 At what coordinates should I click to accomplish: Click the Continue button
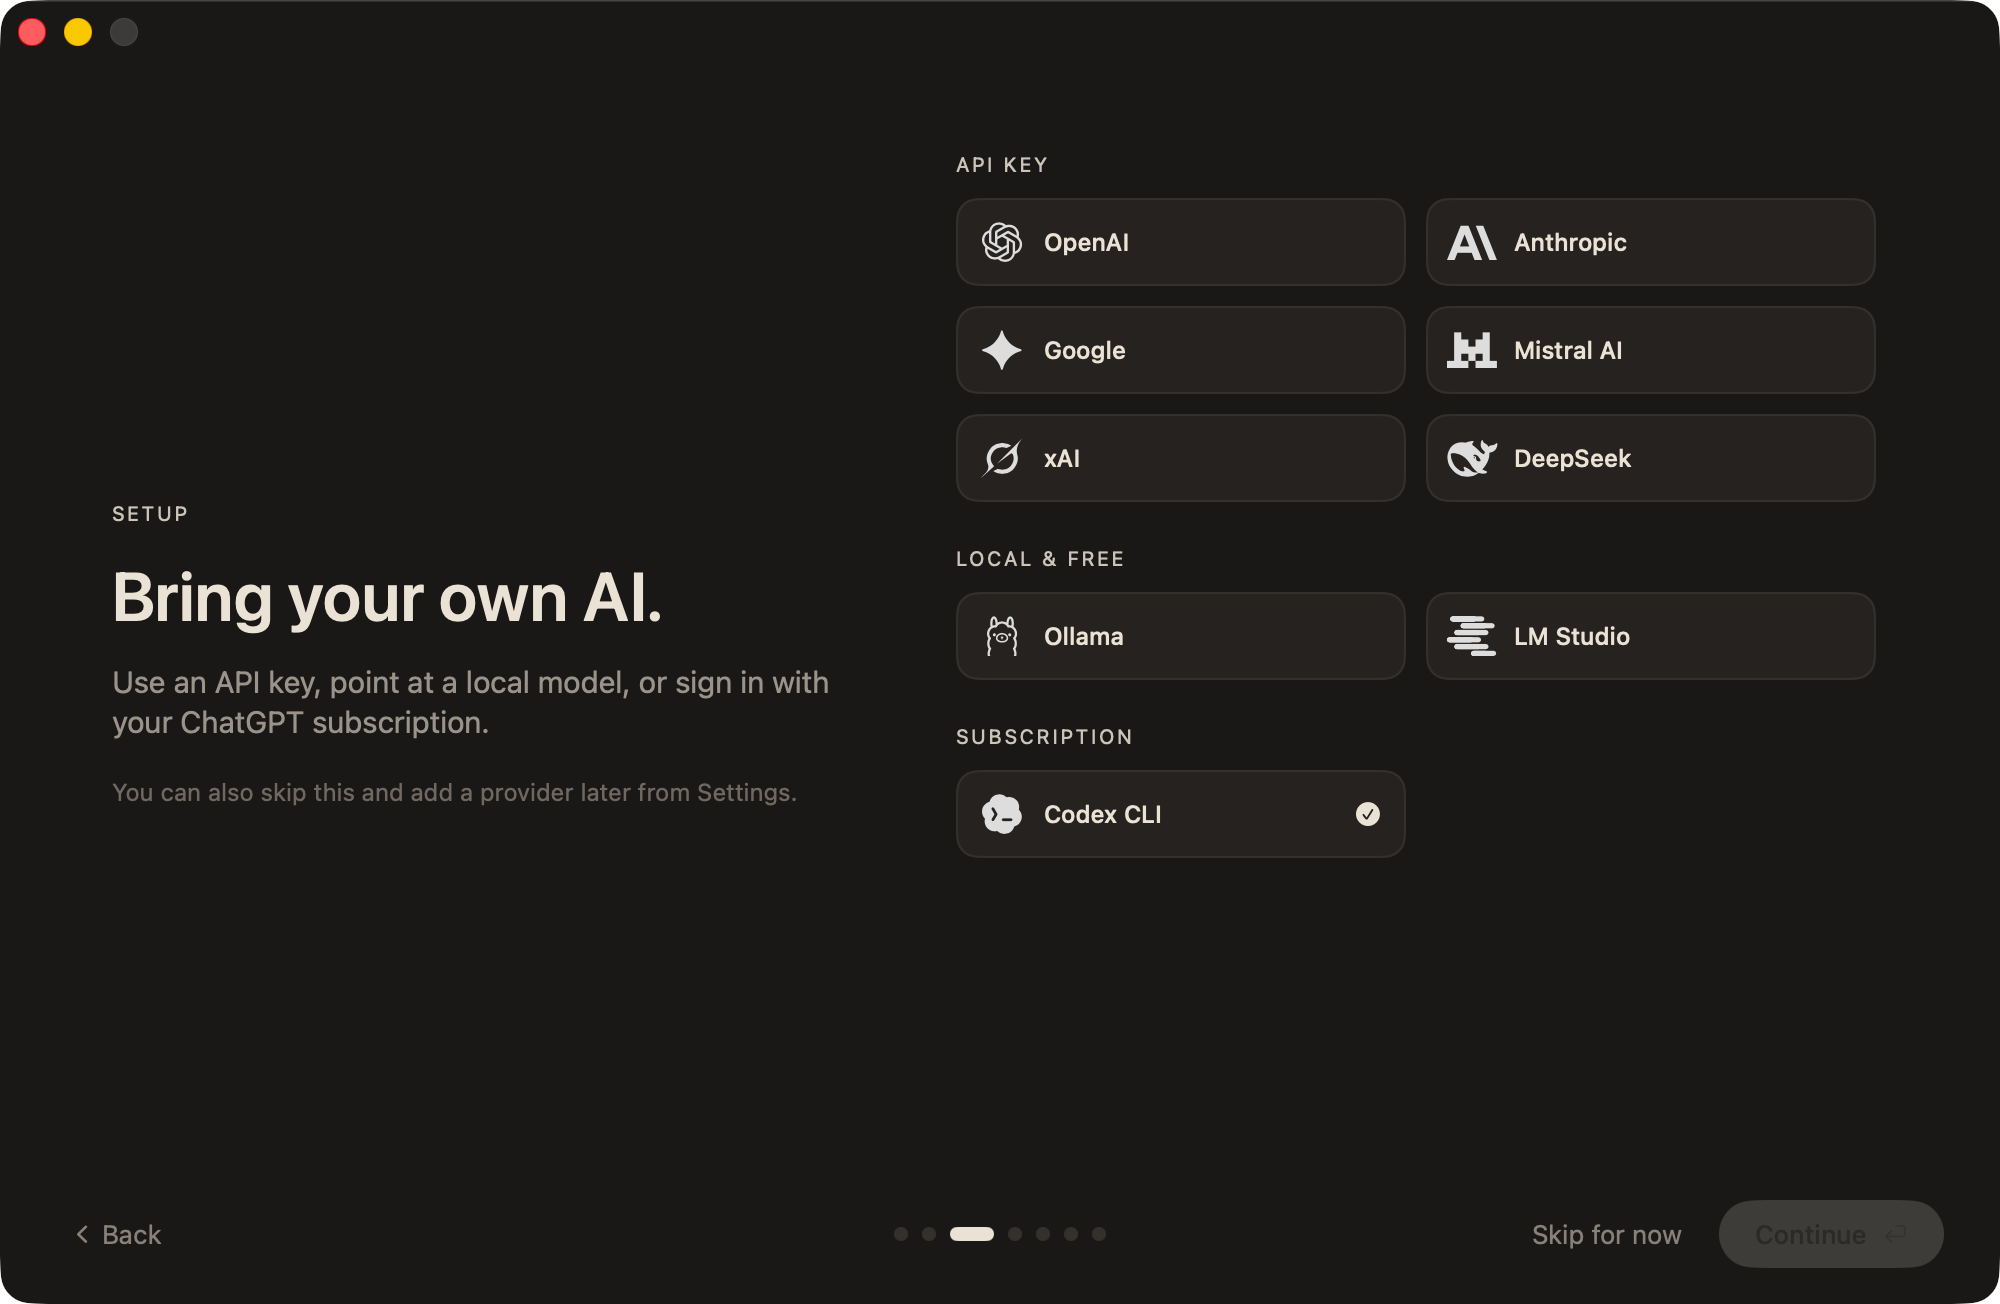1830,1234
